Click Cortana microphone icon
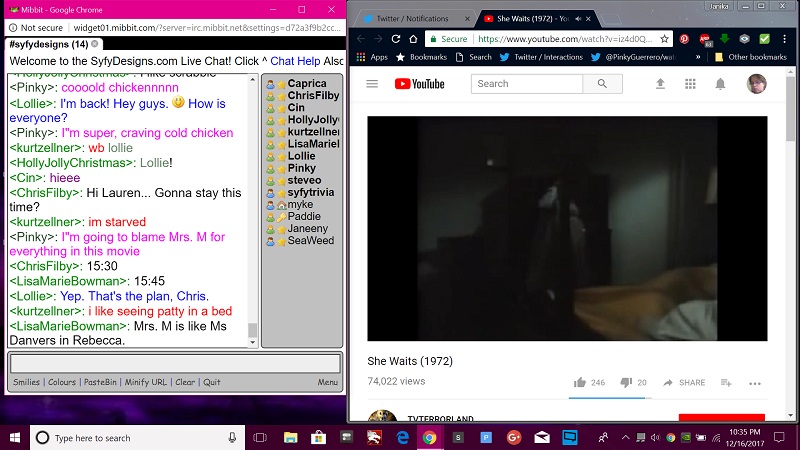The width and height of the screenshot is (800, 450). [232, 438]
